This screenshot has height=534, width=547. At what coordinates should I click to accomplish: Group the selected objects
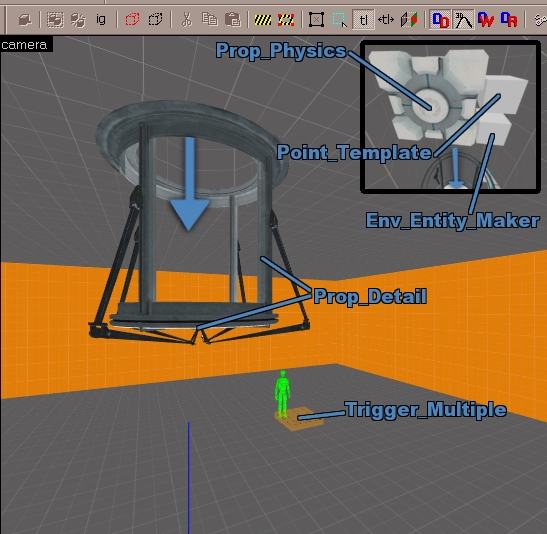55,20
